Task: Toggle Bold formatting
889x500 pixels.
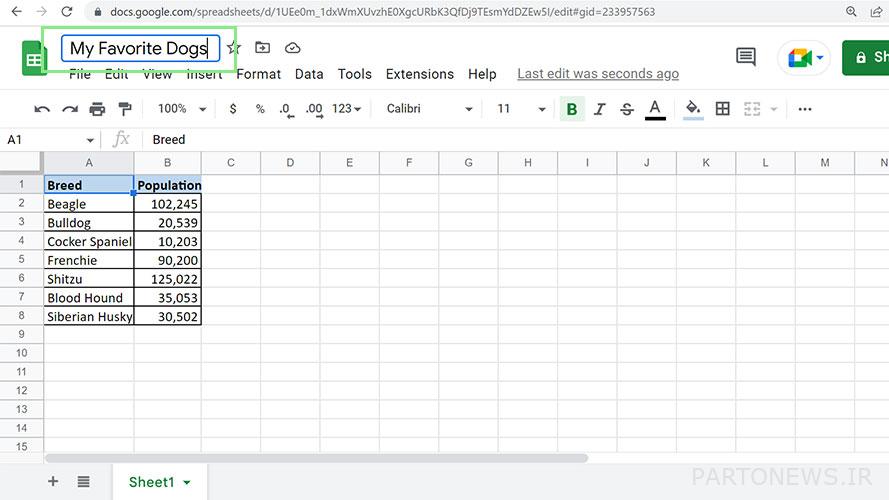Action: point(572,109)
